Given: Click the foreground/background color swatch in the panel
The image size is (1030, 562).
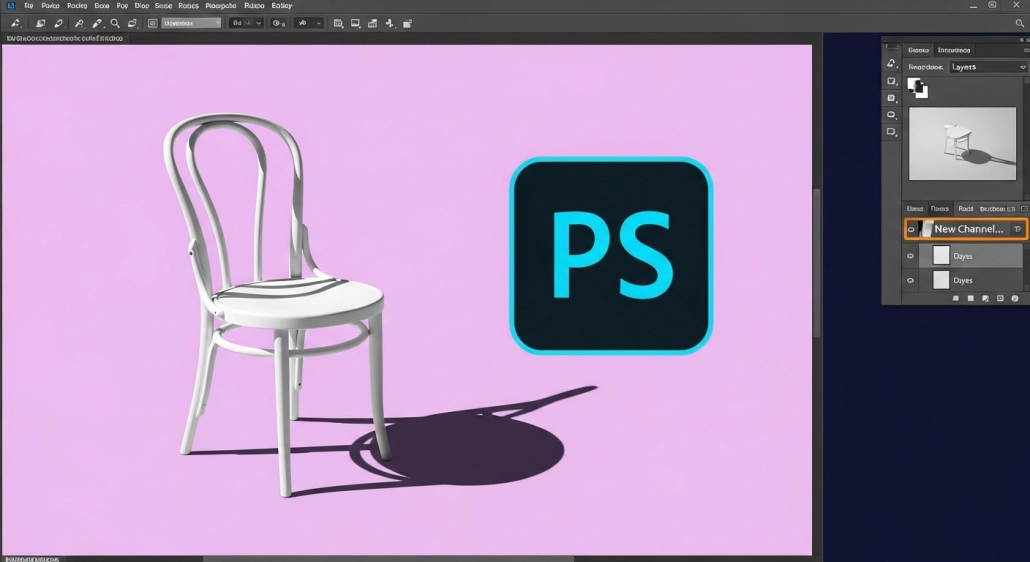Looking at the screenshot, I should tap(917, 88).
